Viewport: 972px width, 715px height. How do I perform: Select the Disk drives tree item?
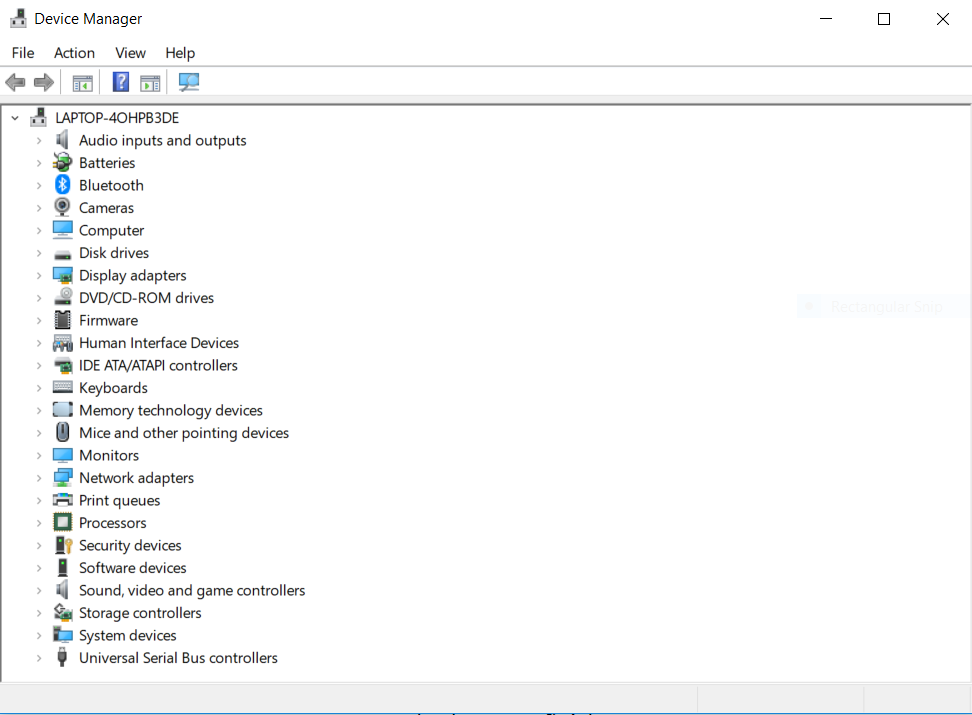[x=114, y=253]
